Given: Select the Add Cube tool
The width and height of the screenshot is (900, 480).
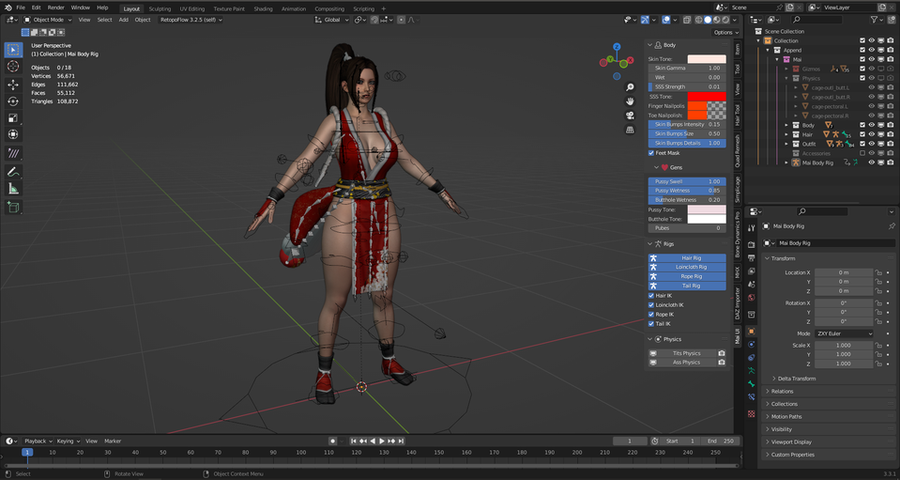Looking at the screenshot, I should coord(13,207).
